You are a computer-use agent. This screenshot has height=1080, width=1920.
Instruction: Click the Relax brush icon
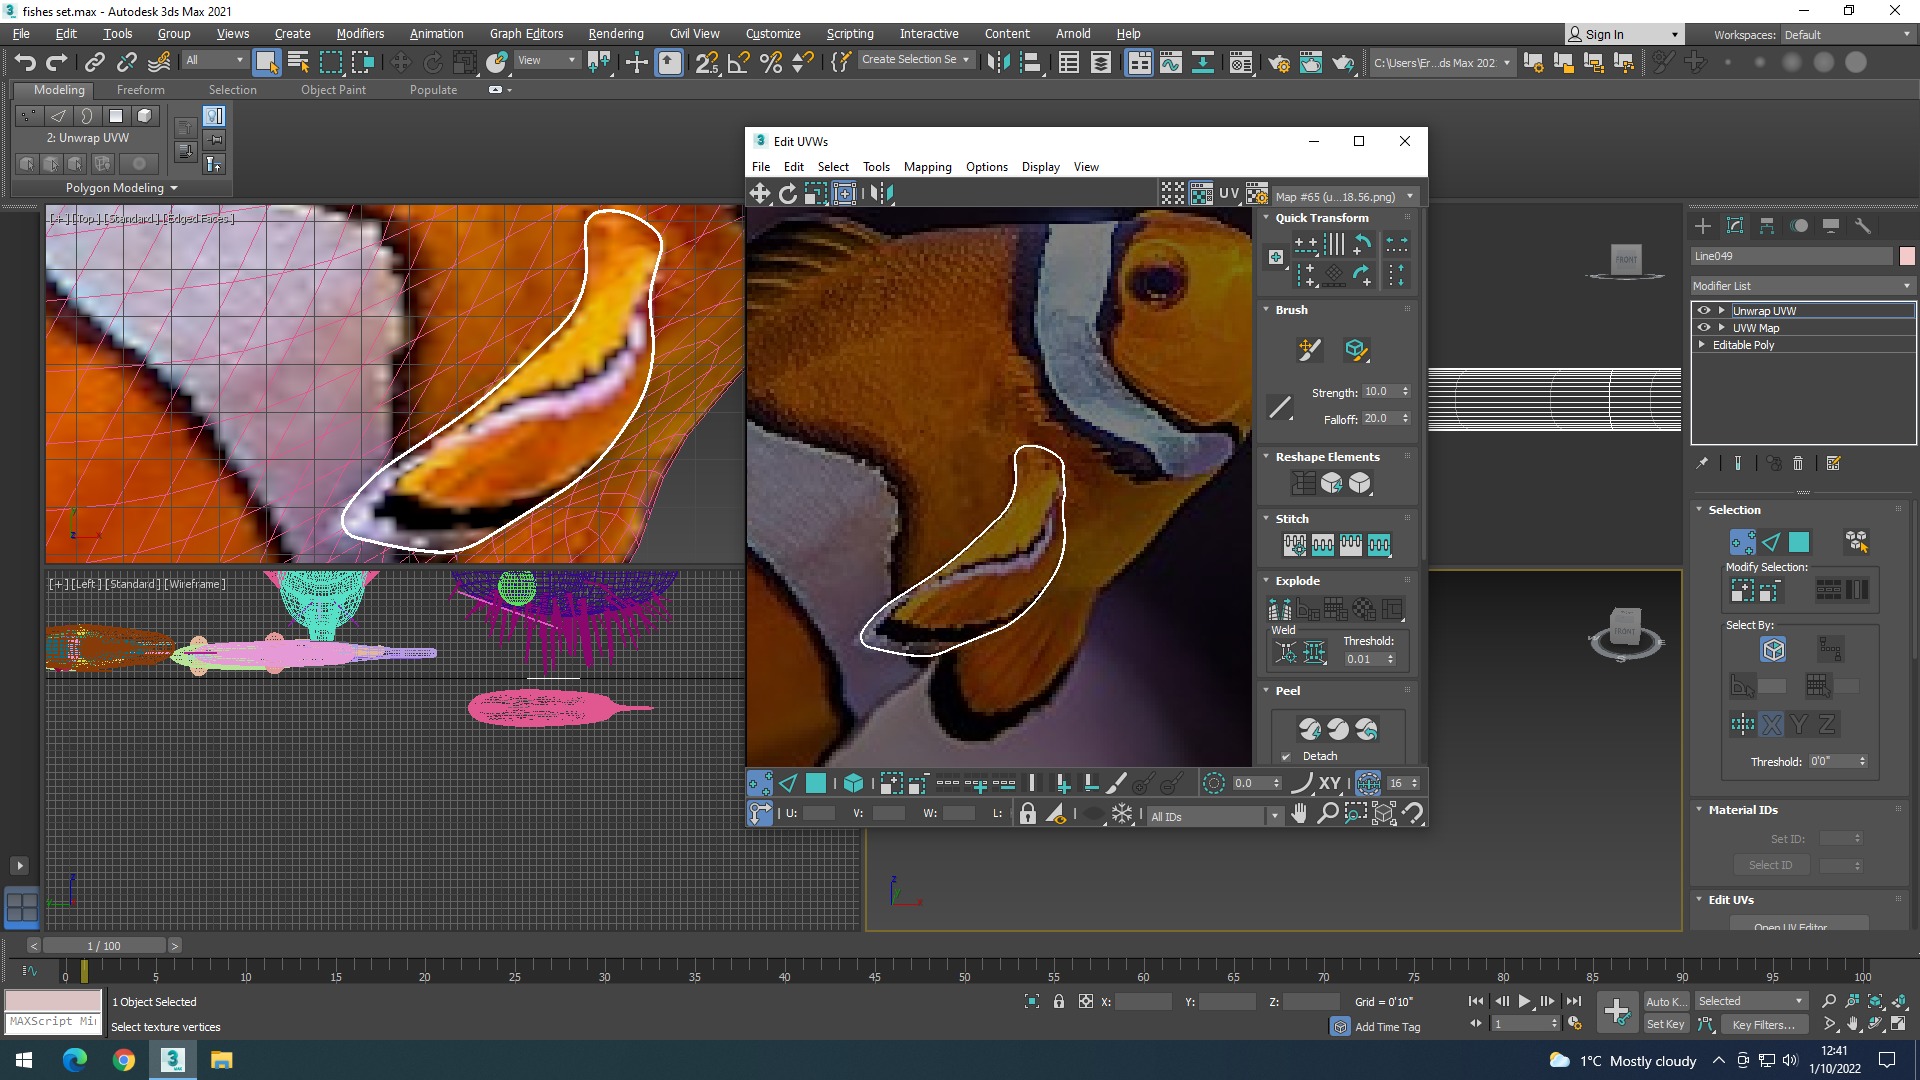tap(1356, 350)
